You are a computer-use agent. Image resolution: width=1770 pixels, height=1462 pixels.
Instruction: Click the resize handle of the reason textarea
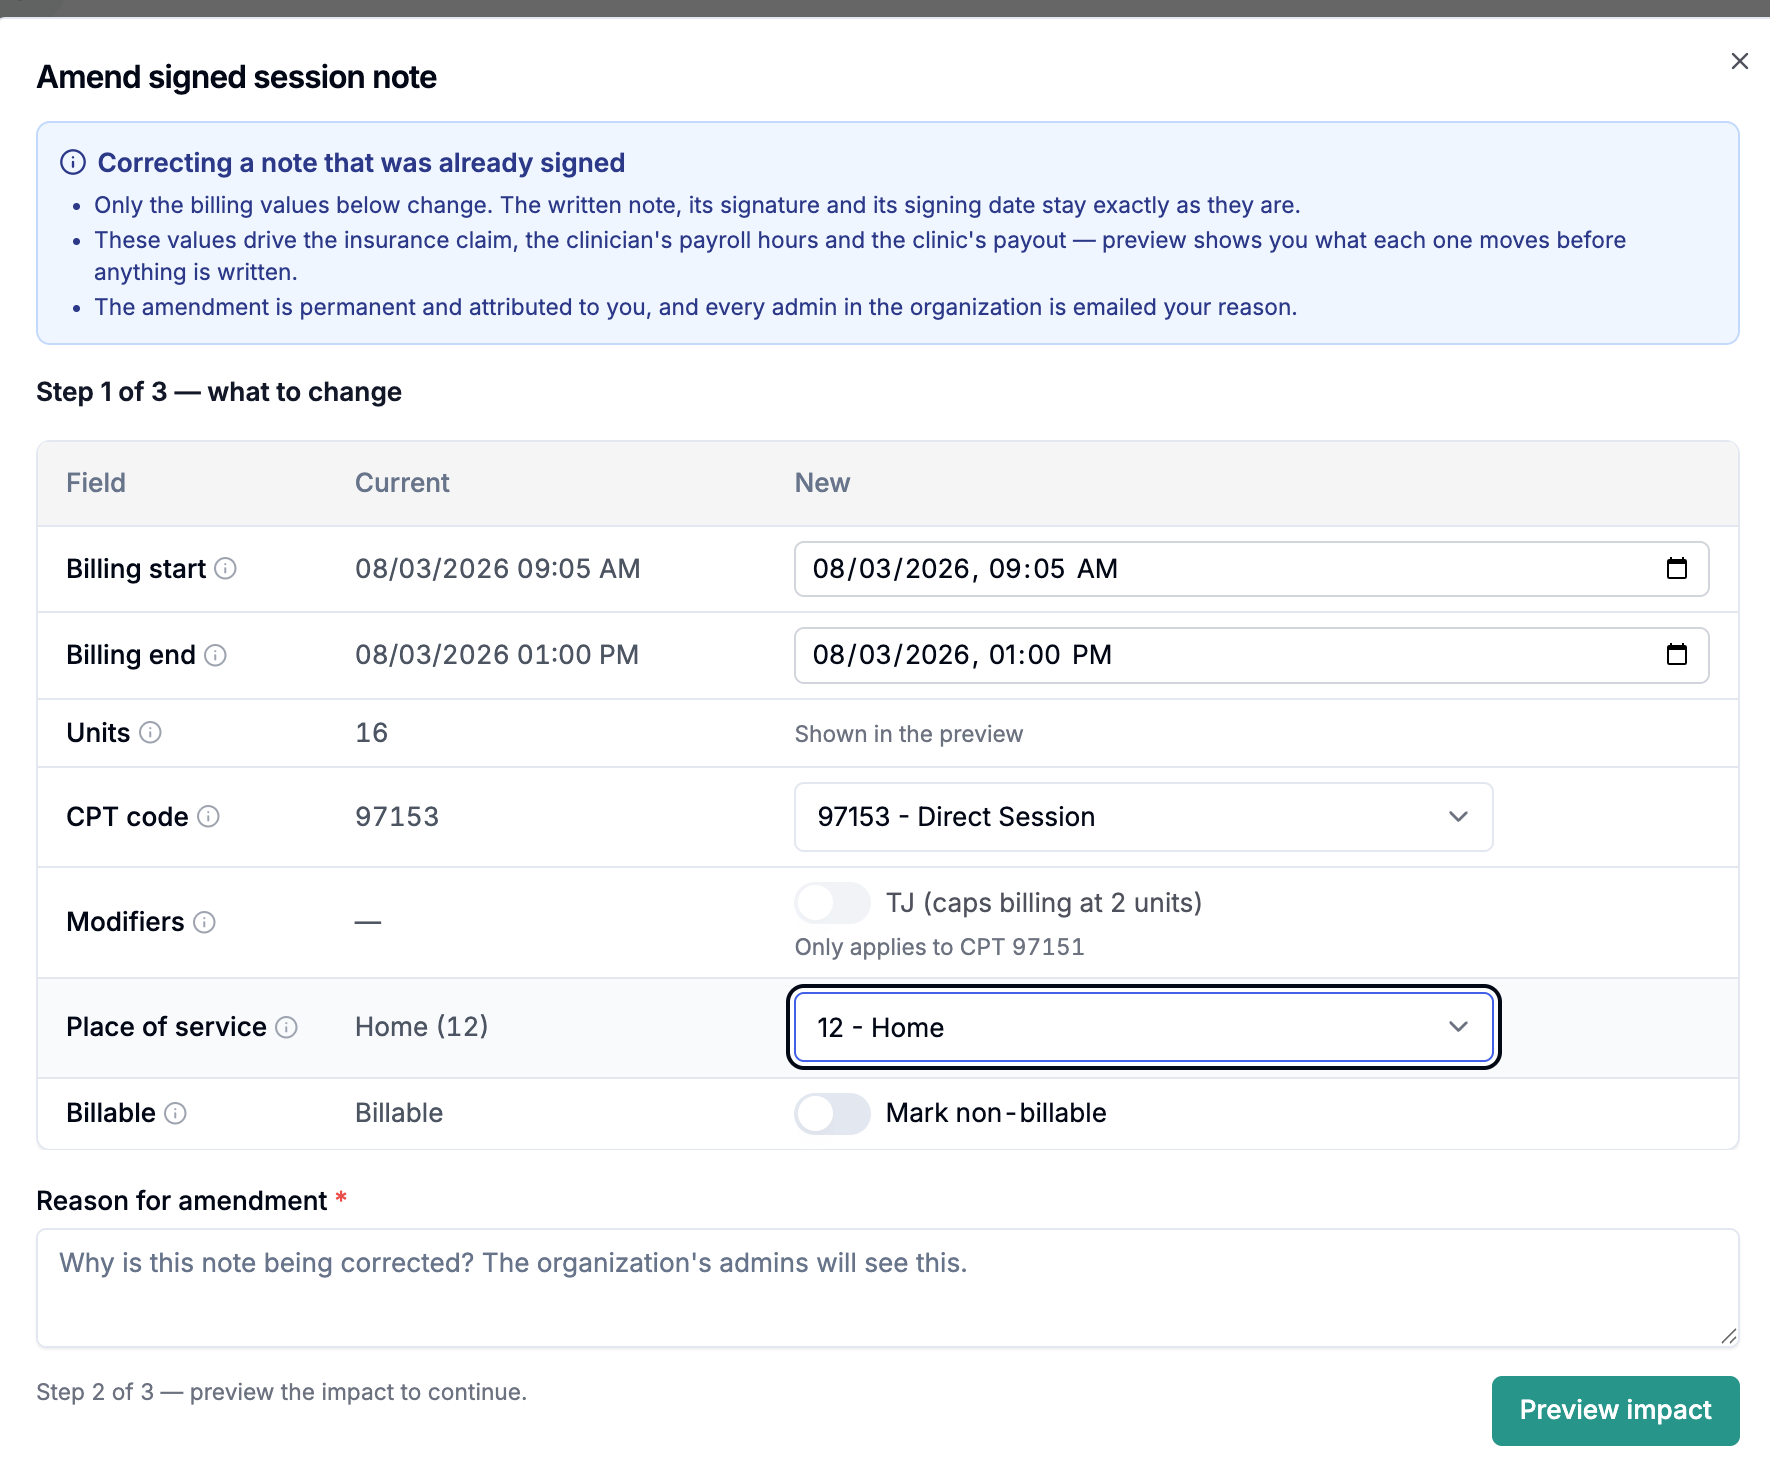click(1728, 1336)
